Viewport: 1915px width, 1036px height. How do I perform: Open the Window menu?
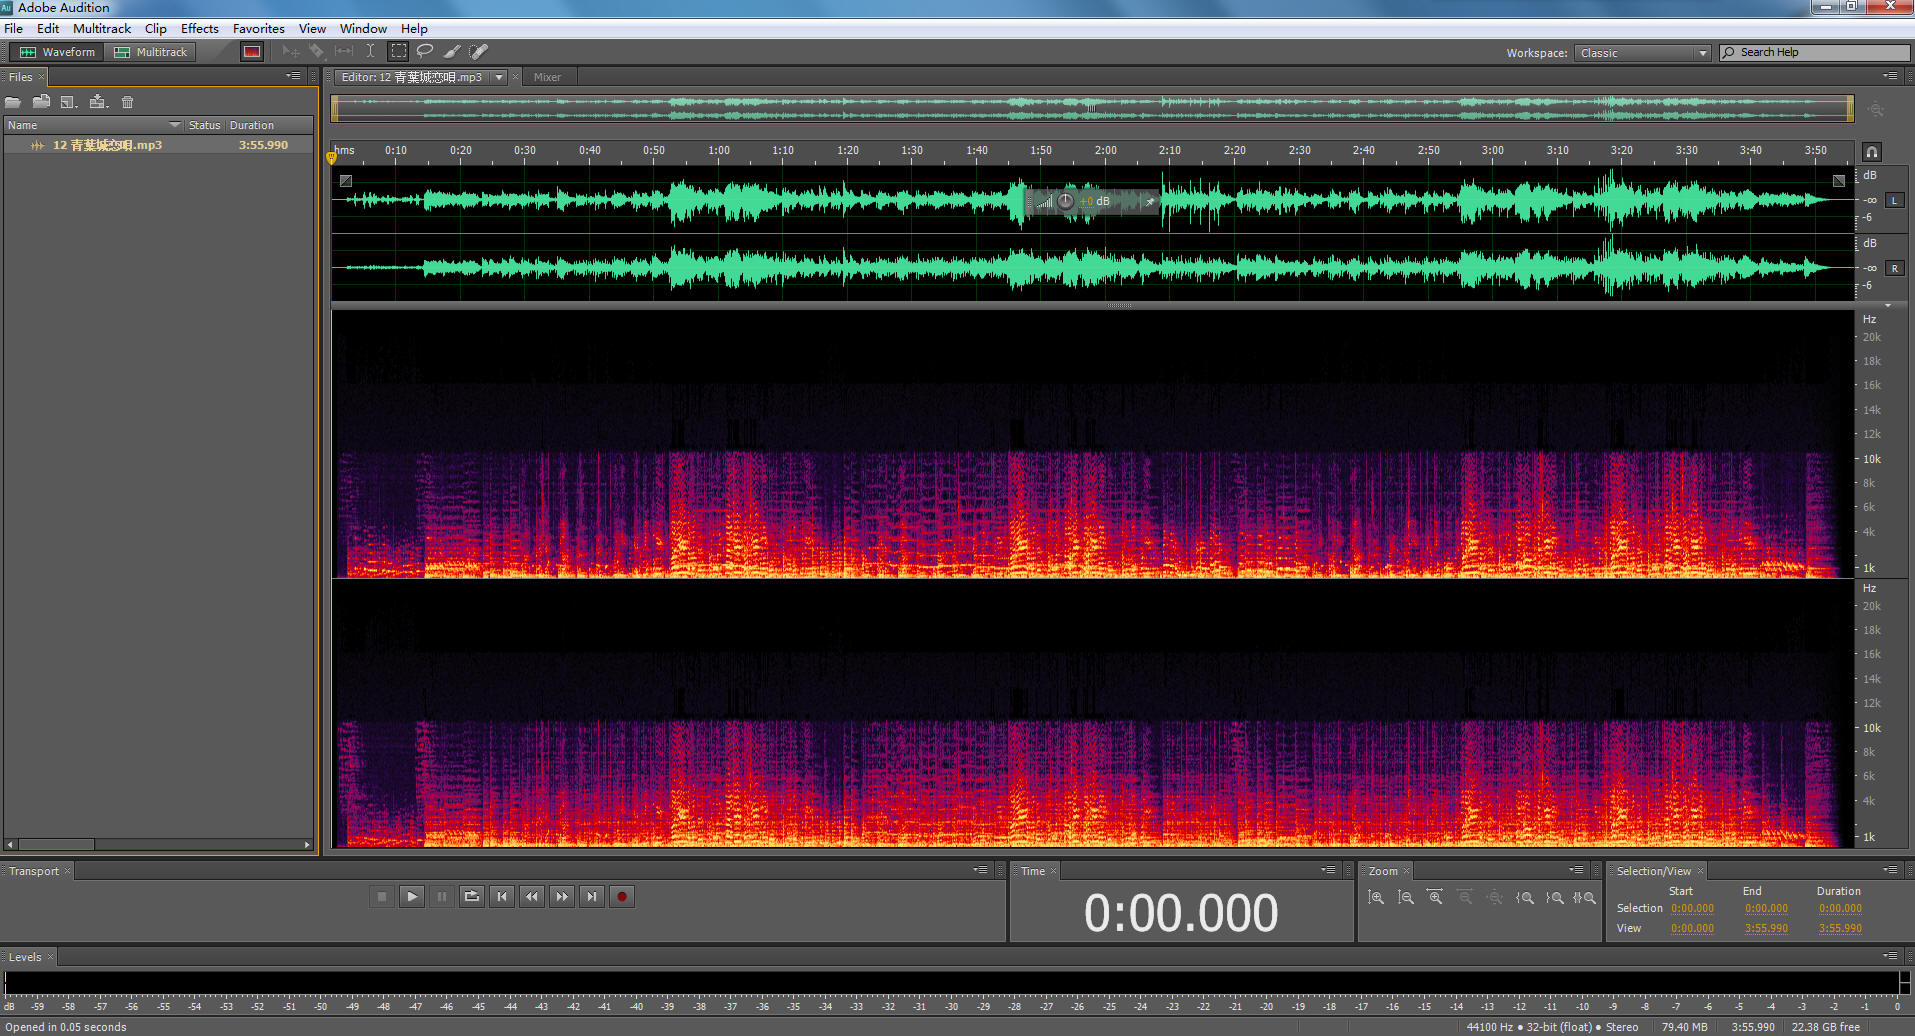[363, 28]
